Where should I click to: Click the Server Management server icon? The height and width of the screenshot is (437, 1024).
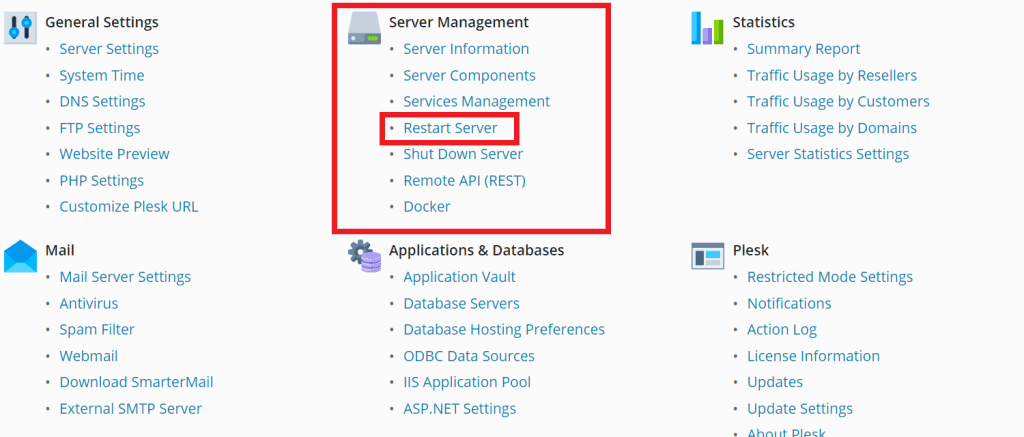(365, 29)
